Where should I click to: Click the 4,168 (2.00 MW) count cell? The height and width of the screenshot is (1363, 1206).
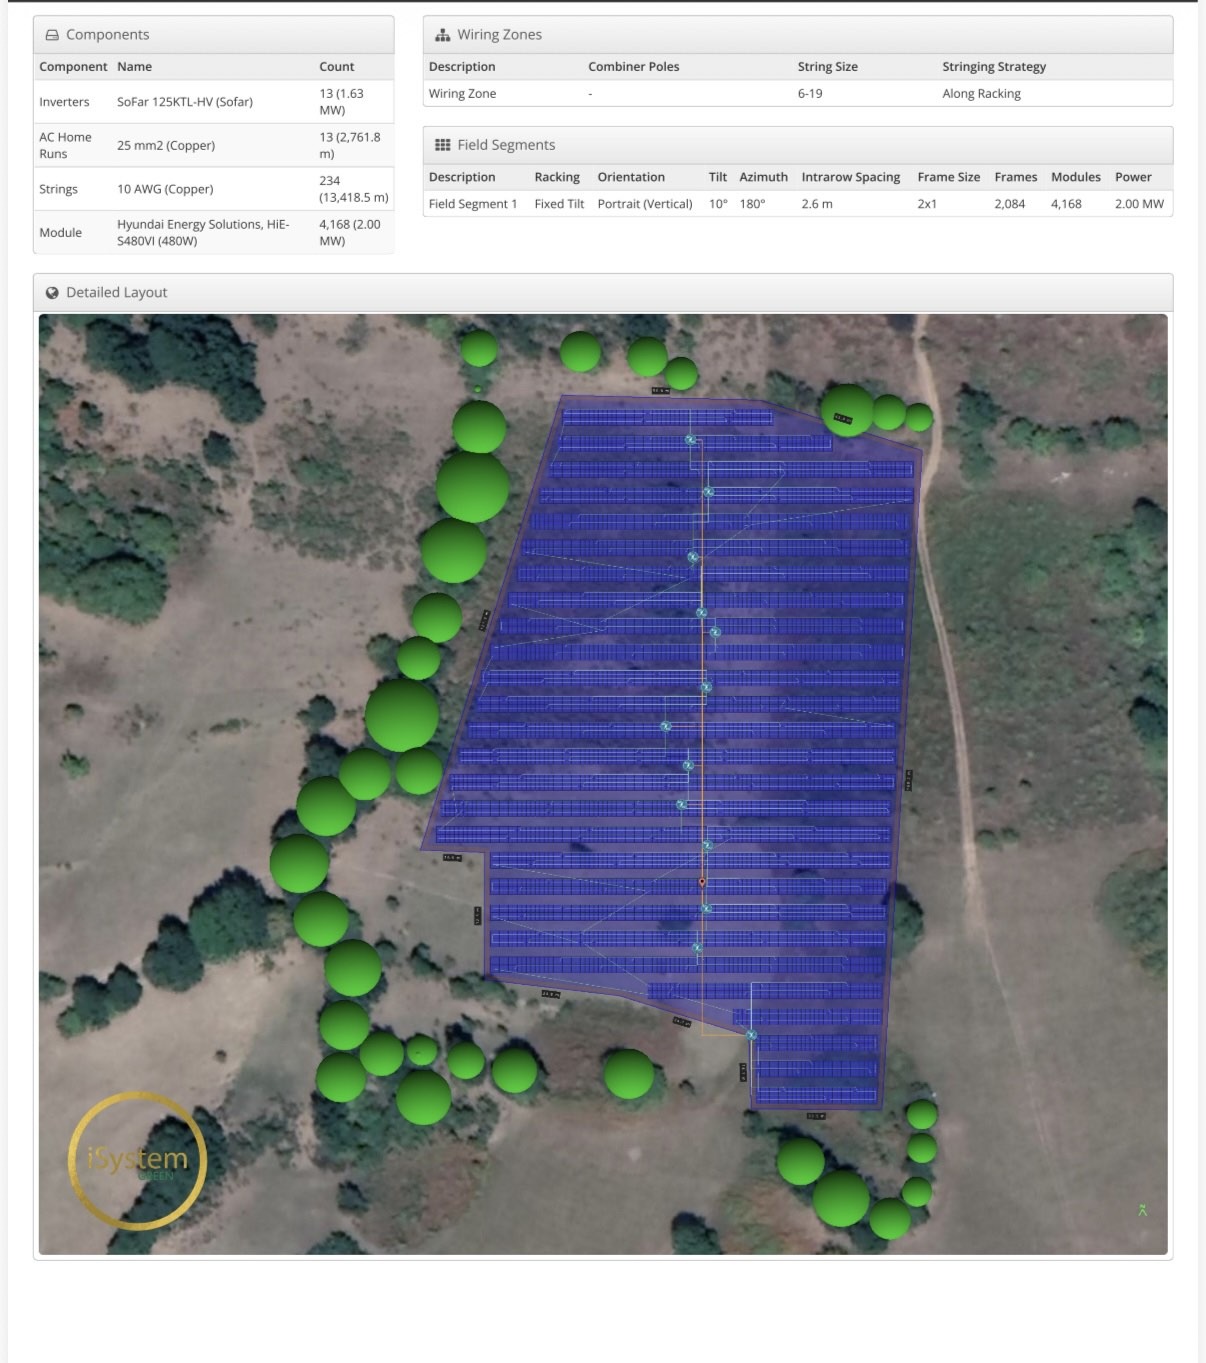click(350, 233)
